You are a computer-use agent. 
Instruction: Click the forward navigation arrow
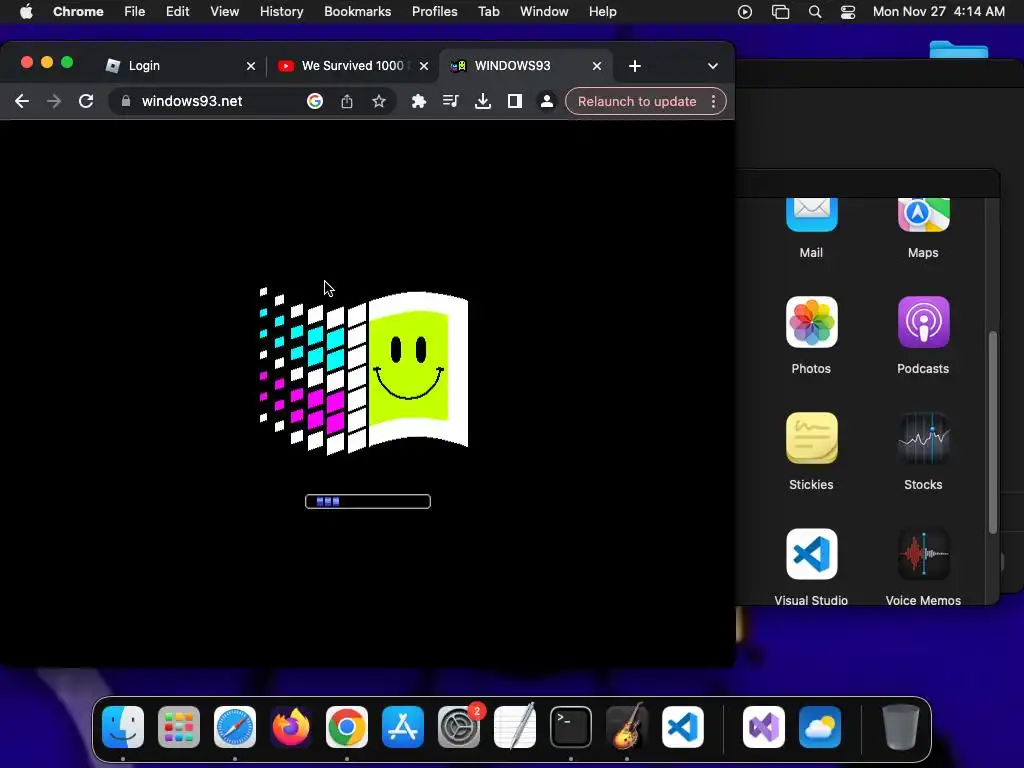[54, 101]
